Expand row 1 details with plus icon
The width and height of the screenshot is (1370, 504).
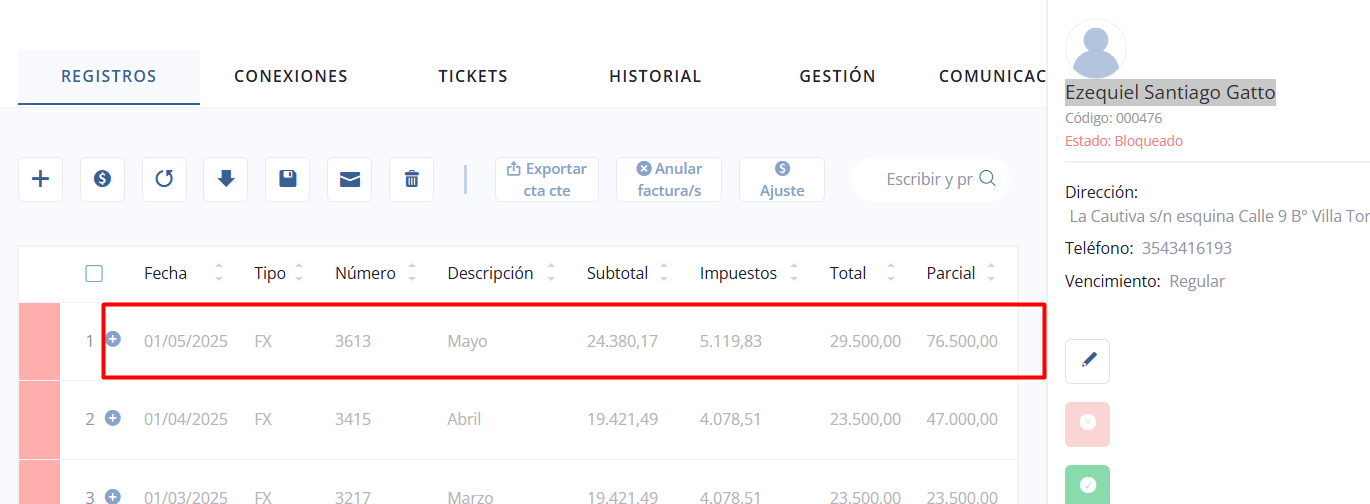coord(113,340)
